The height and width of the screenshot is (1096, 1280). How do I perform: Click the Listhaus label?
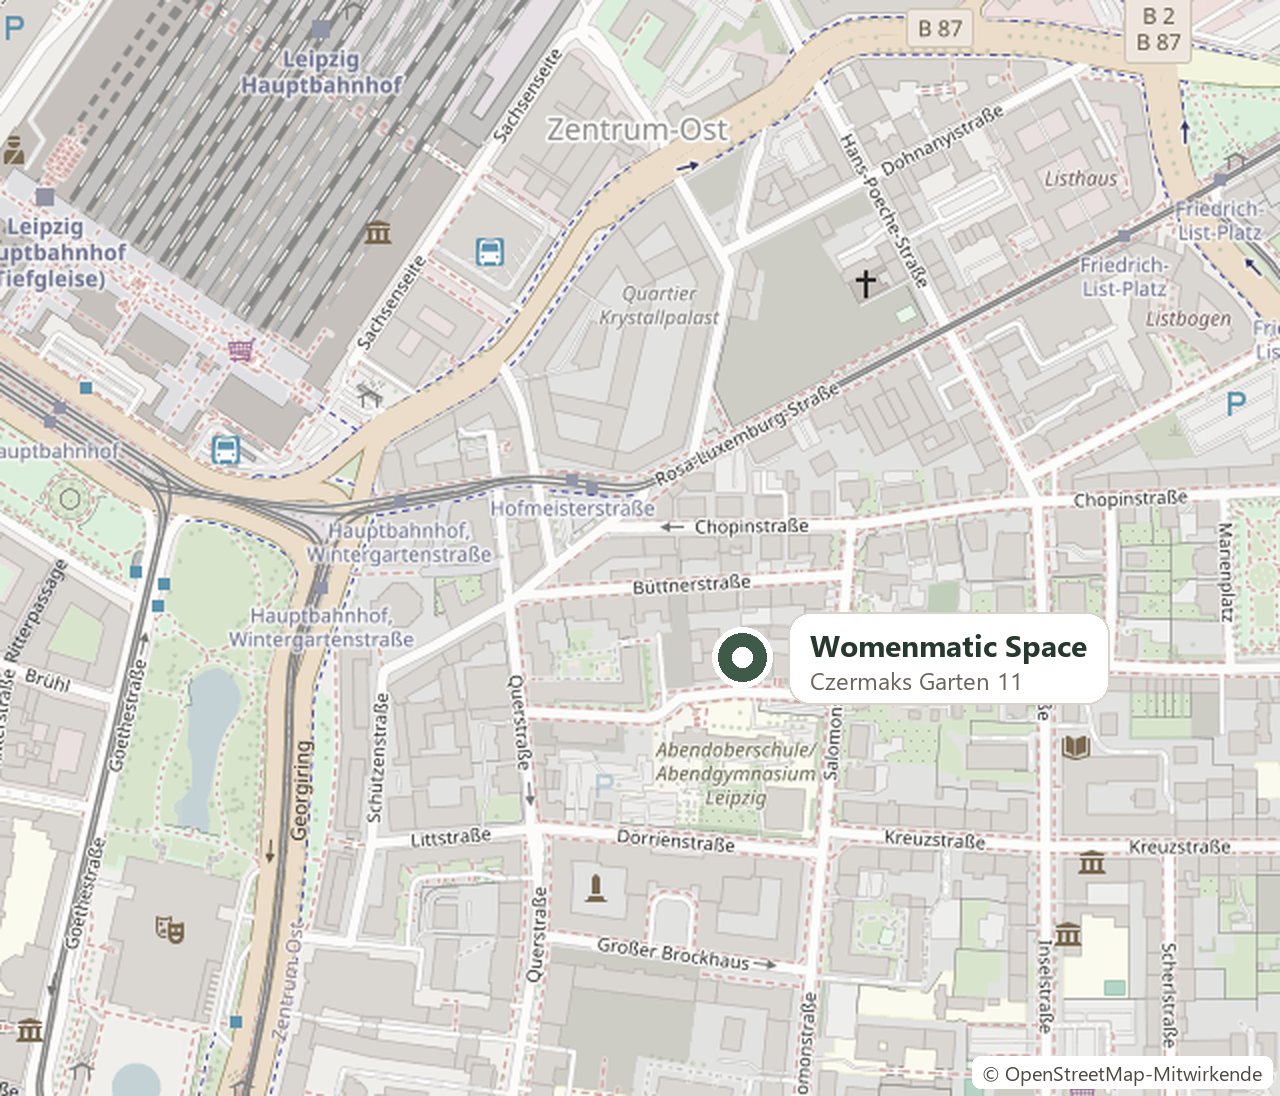pos(1081,179)
